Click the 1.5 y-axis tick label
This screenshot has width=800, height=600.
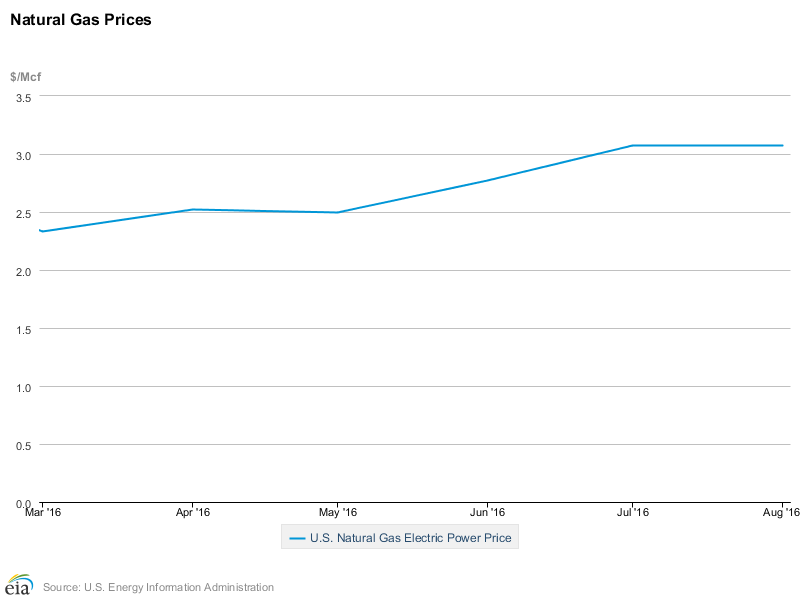(x=24, y=329)
